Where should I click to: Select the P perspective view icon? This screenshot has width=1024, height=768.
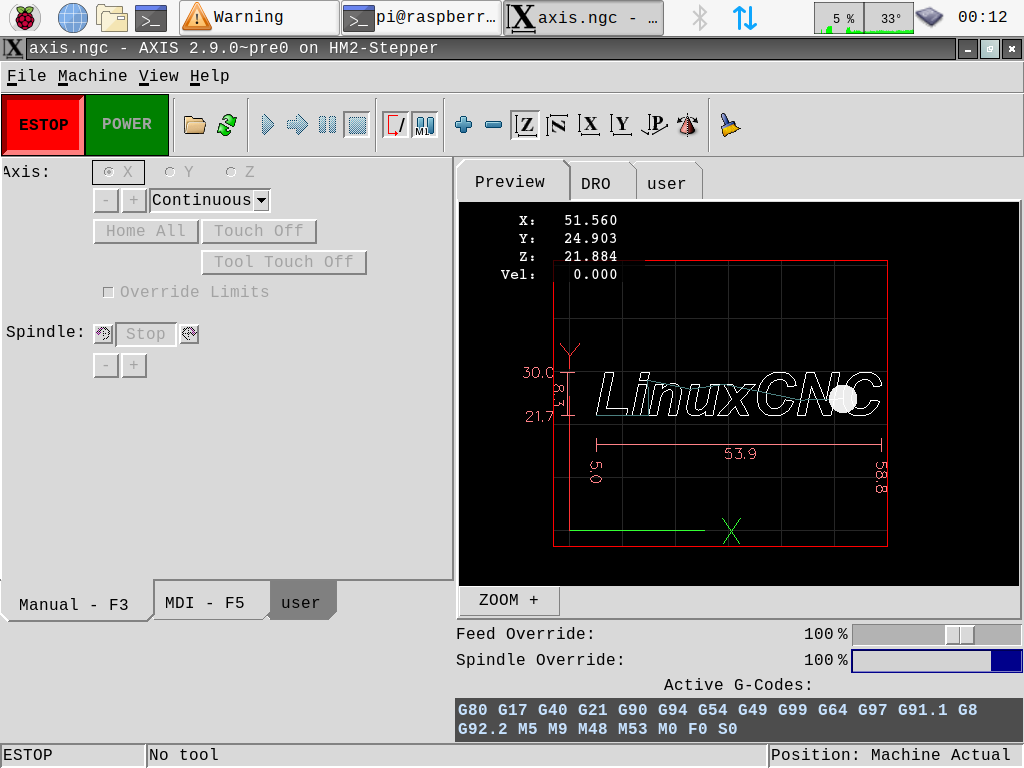tap(654, 125)
